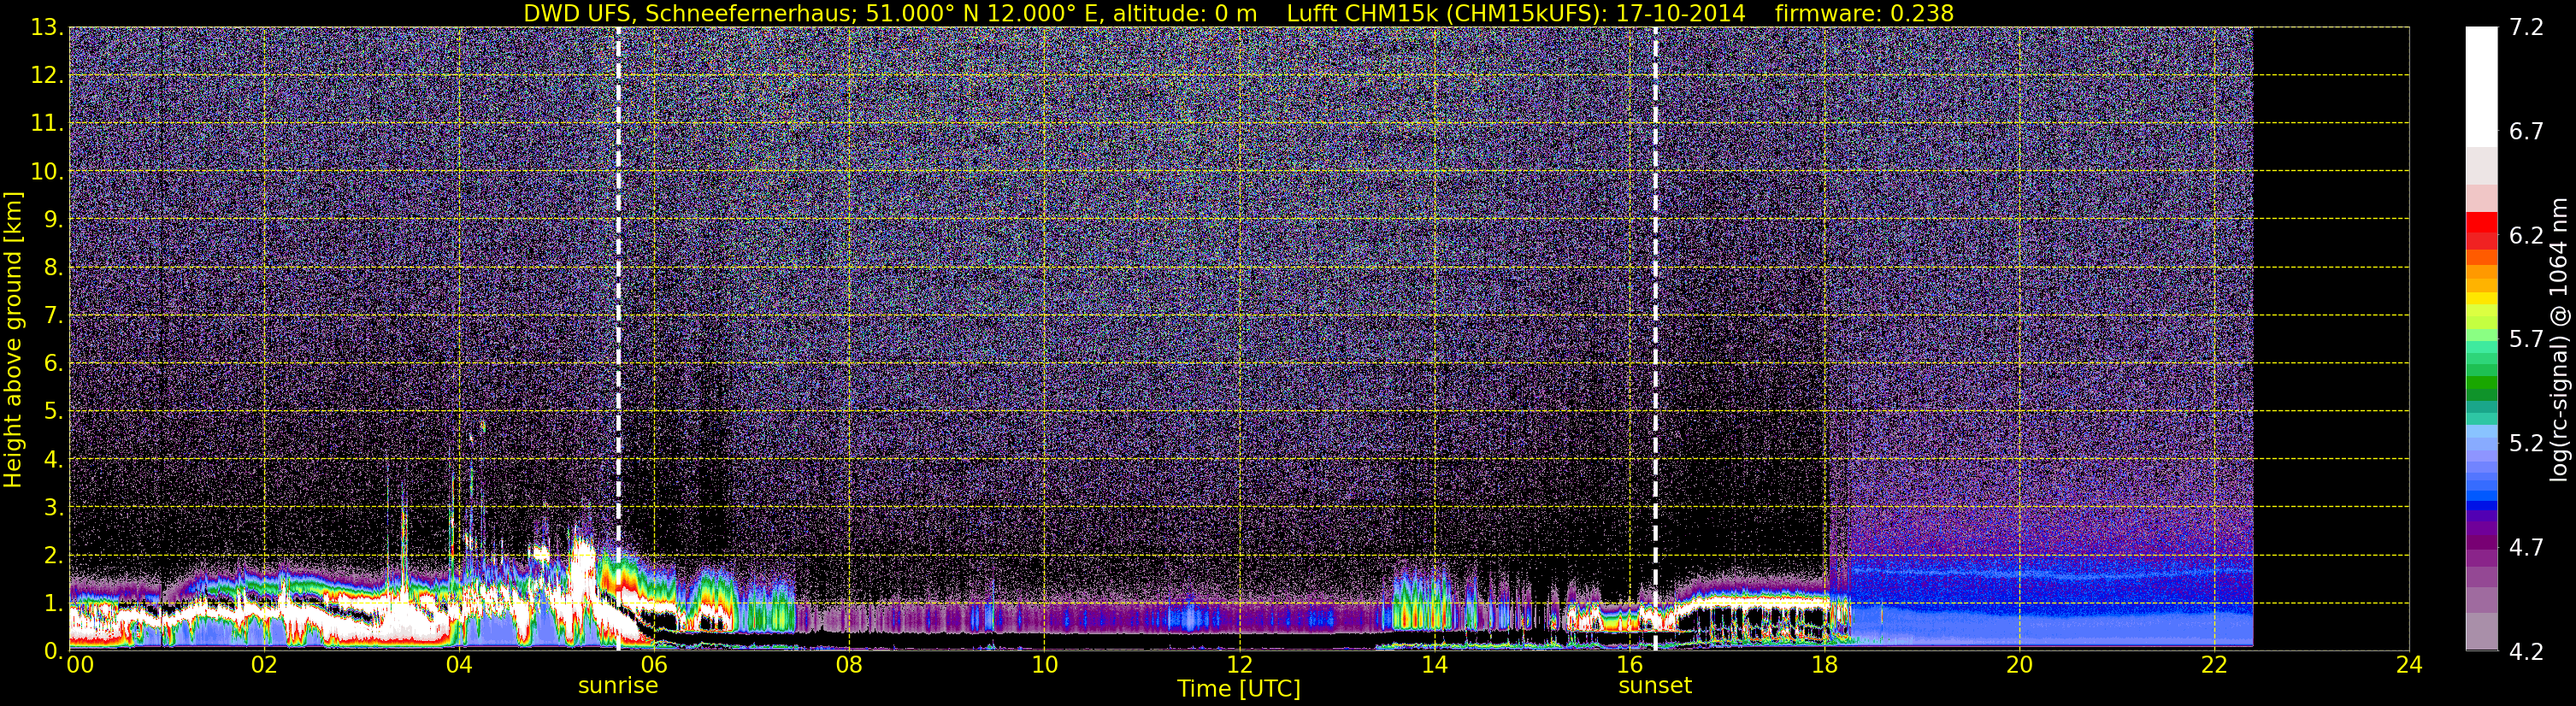
Task: Click the '6.' height tick label
Action: pyautogui.click(x=54, y=364)
